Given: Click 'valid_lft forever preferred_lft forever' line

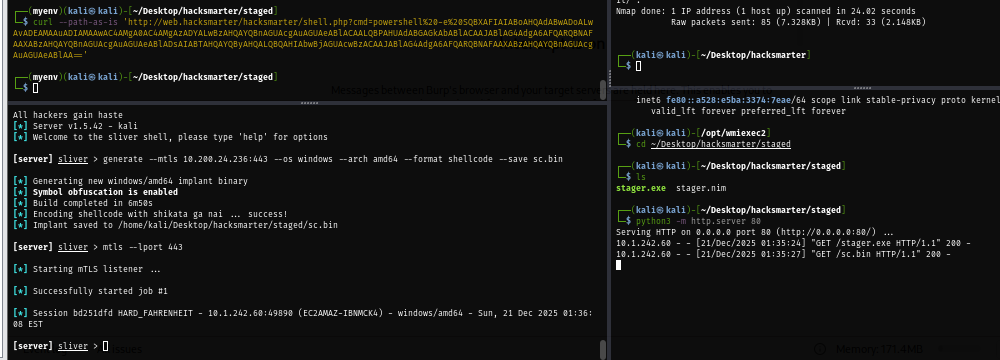Looking at the screenshot, I should point(748,111).
